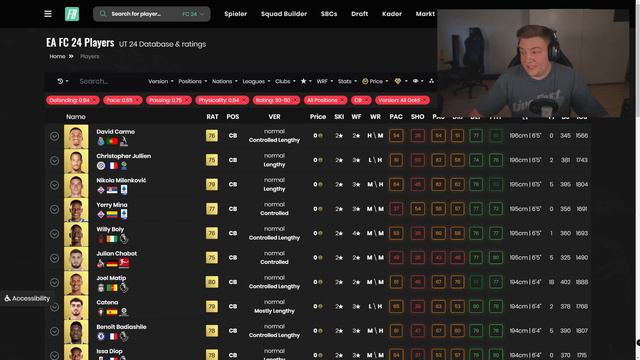The width and height of the screenshot is (640, 360).
Task: Open the Version filter dropdown
Action: (160, 81)
